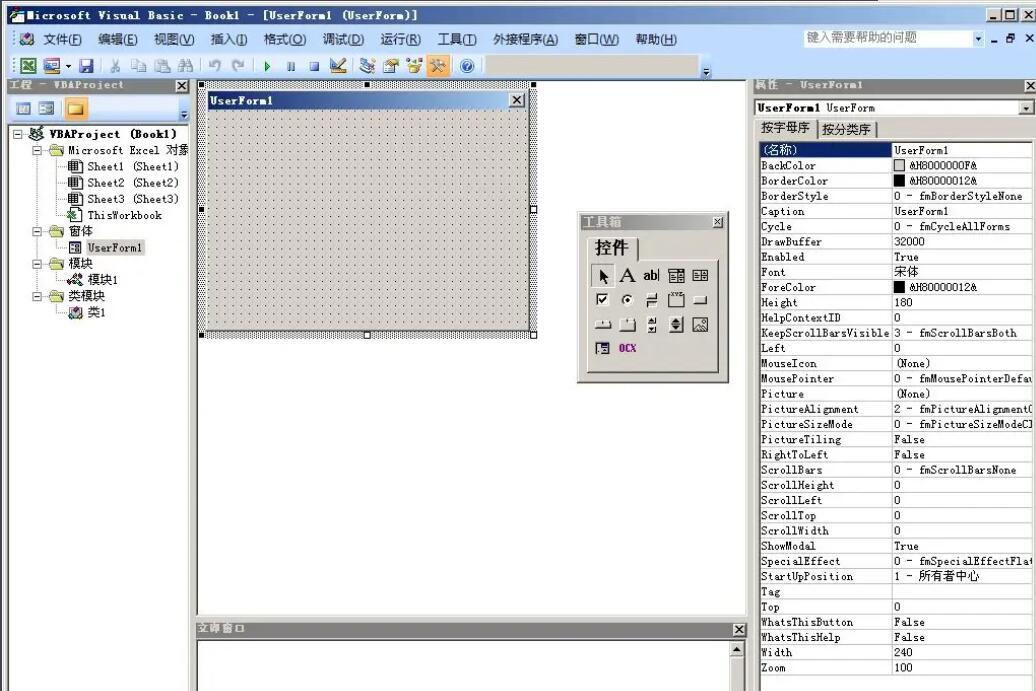Select the MultiPage control in toolbox
The height and width of the screenshot is (691, 1036).
tap(627, 324)
